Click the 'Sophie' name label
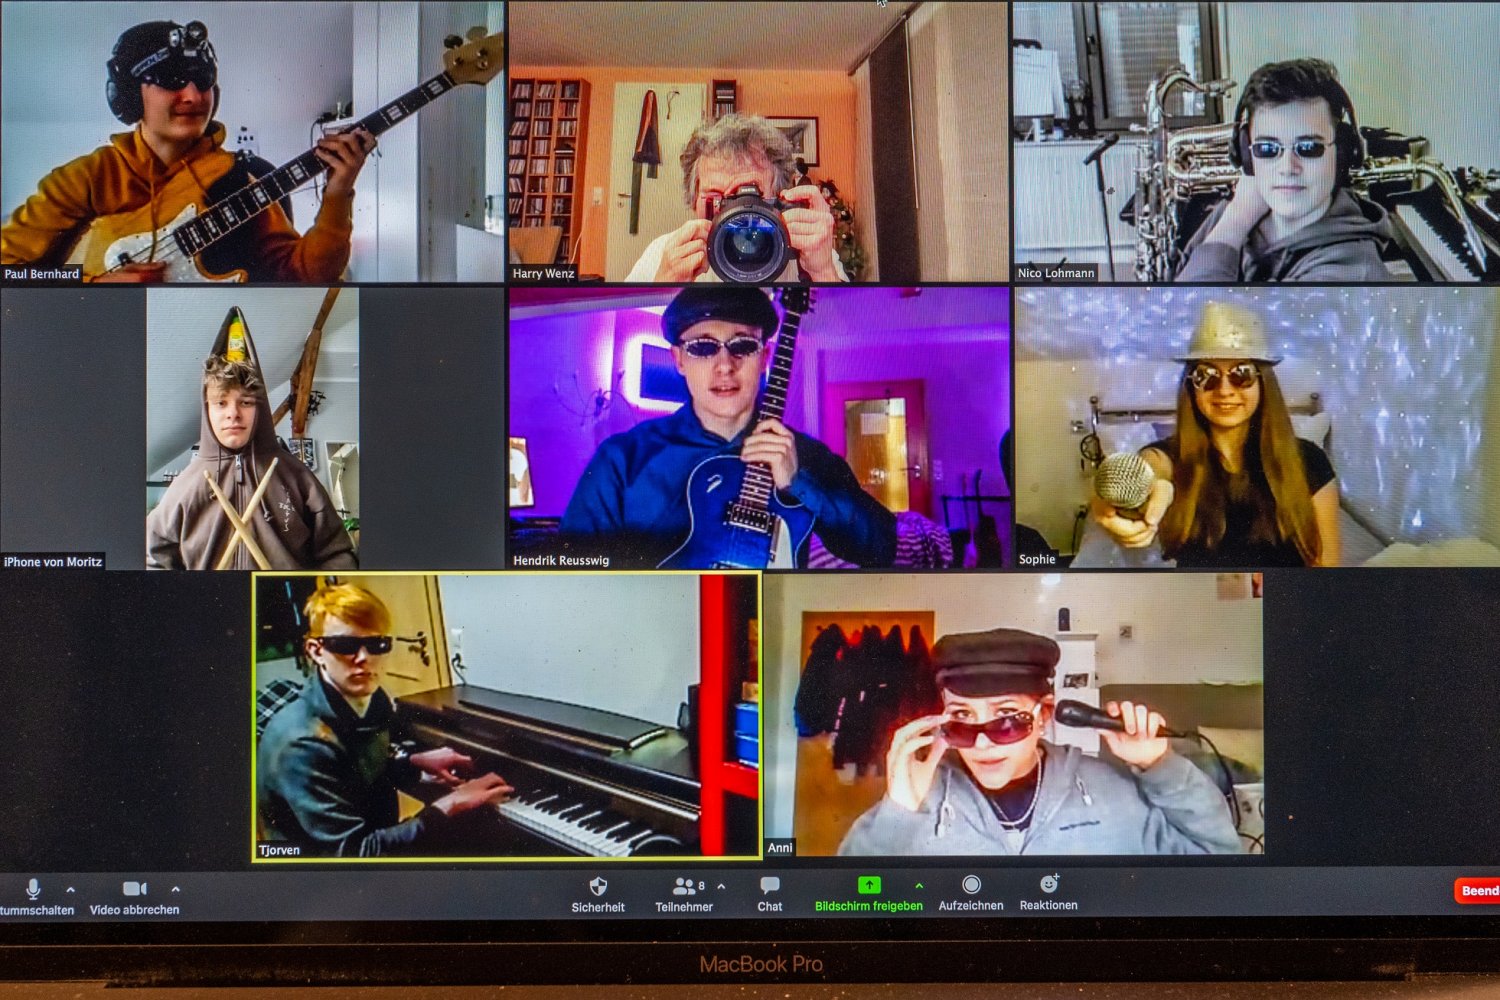The height and width of the screenshot is (1000, 1500). pos(1037,559)
